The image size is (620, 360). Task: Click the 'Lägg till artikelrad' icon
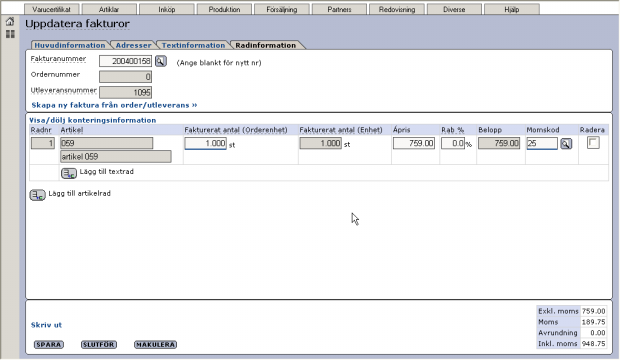[x=38, y=195]
